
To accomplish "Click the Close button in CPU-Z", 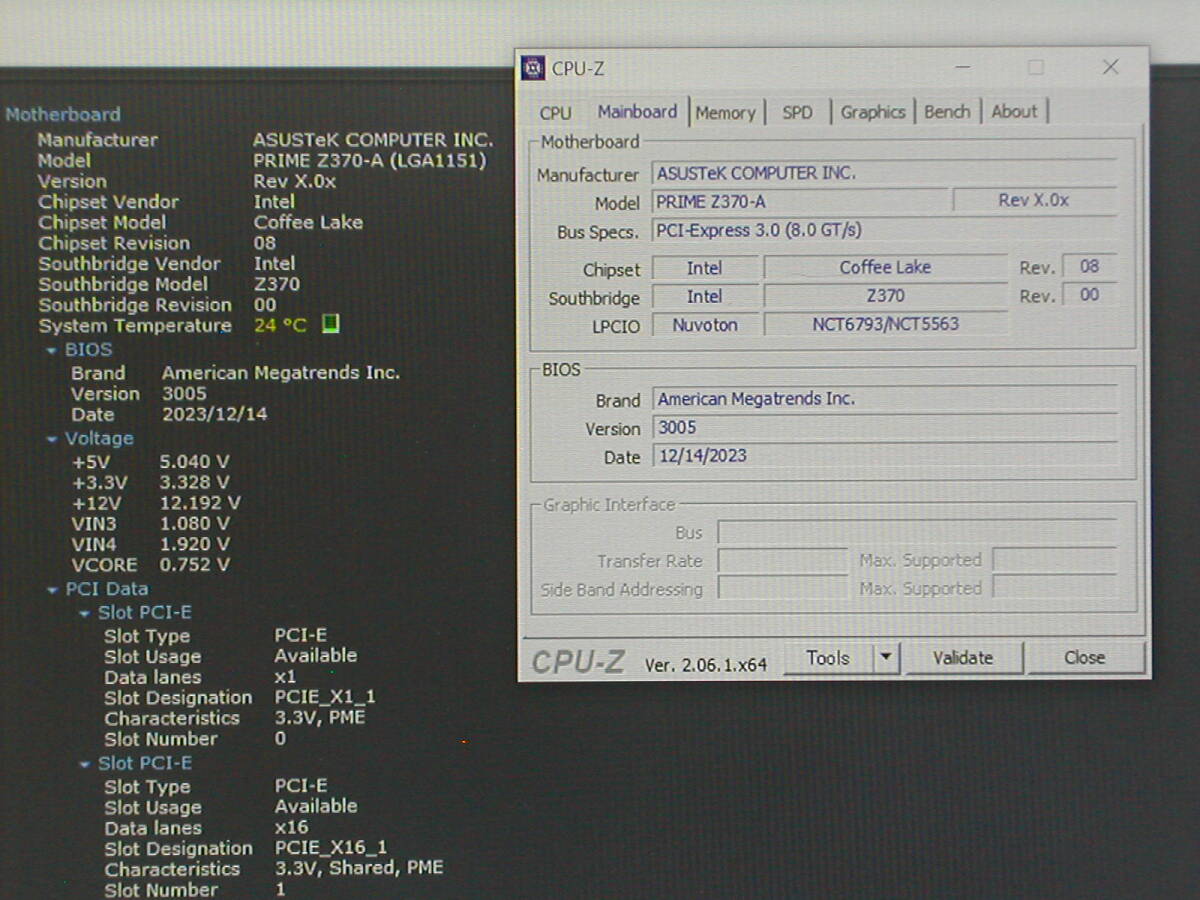I will tap(1085, 658).
